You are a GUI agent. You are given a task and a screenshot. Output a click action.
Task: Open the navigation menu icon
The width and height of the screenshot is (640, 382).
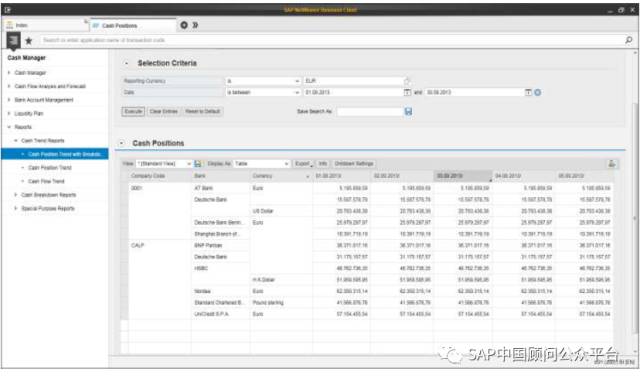tap(13, 40)
